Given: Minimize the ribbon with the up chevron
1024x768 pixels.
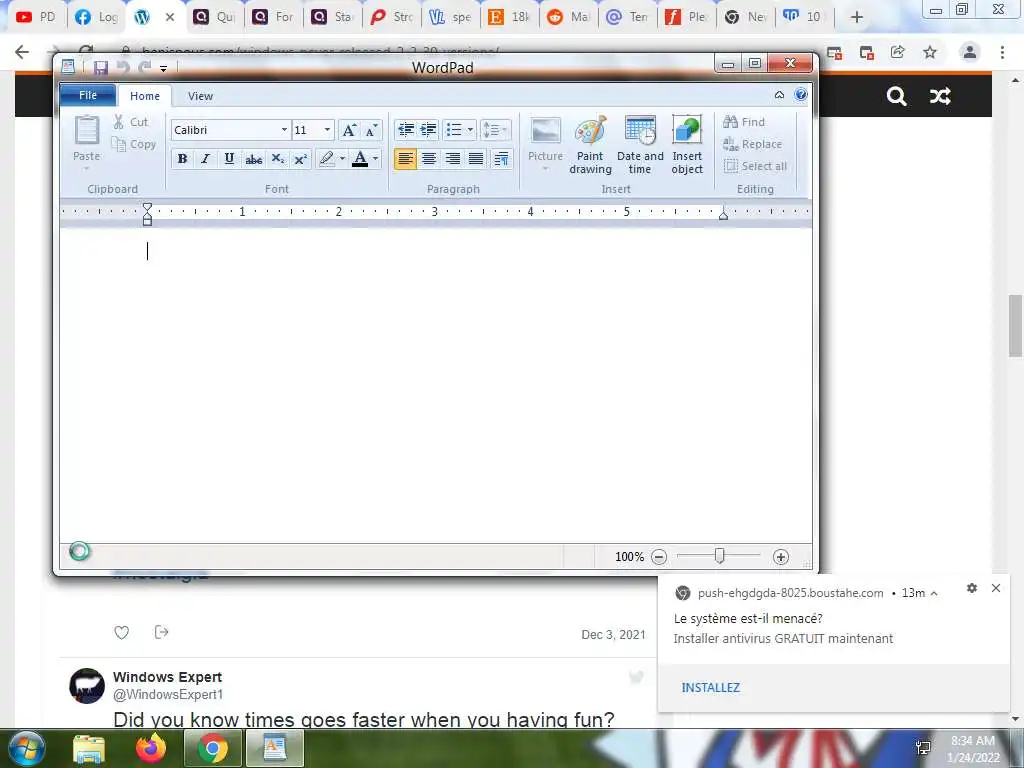Looking at the screenshot, I should pyautogui.click(x=779, y=95).
